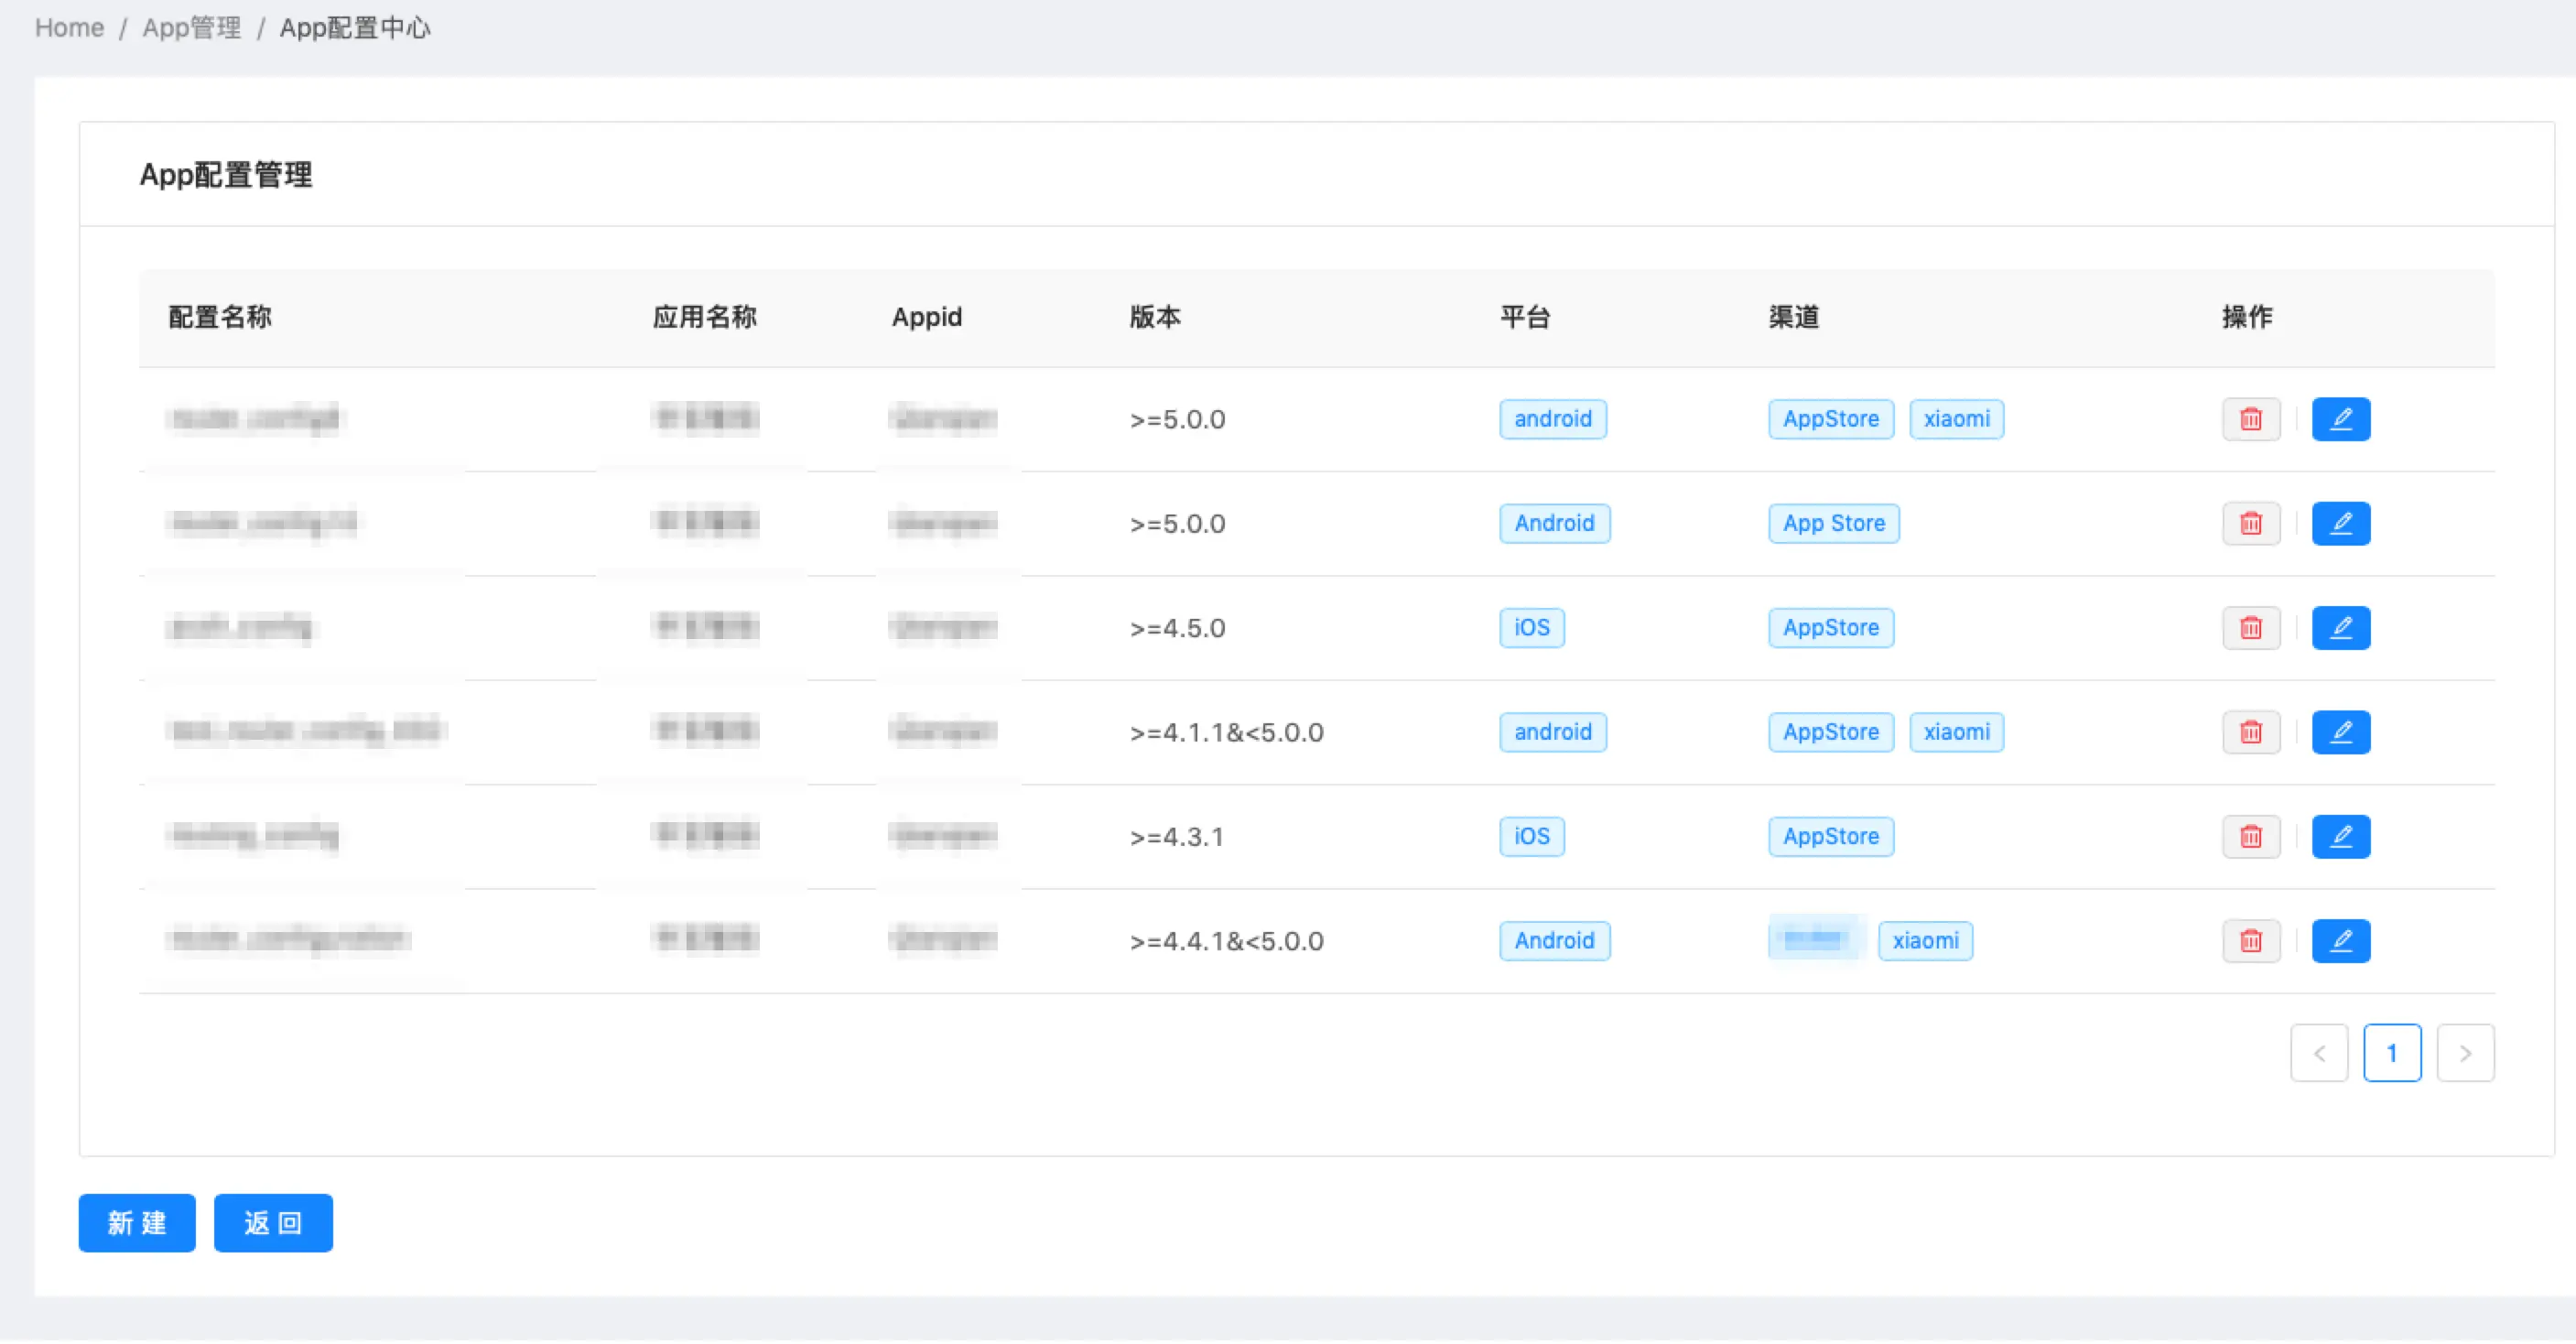Click the App Store tag in second row
2576x1344 pixels.
1833,524
